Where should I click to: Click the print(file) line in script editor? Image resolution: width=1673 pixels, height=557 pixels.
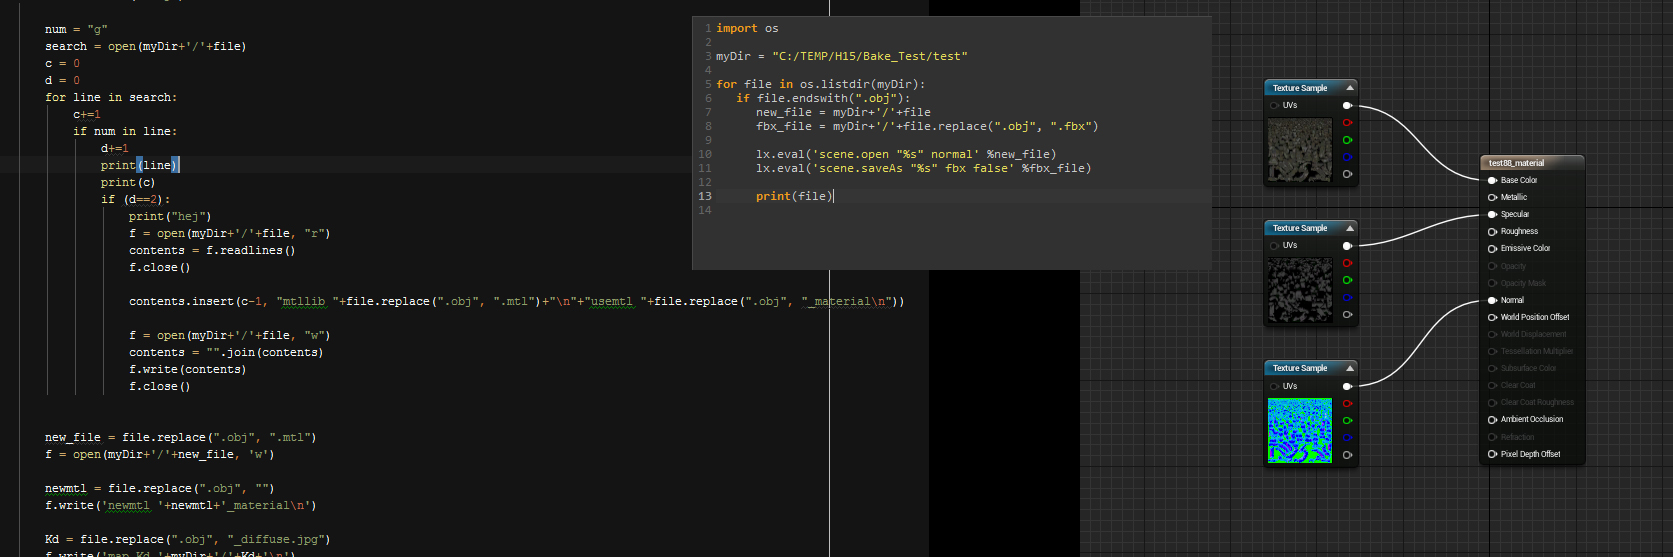[794, 196]
